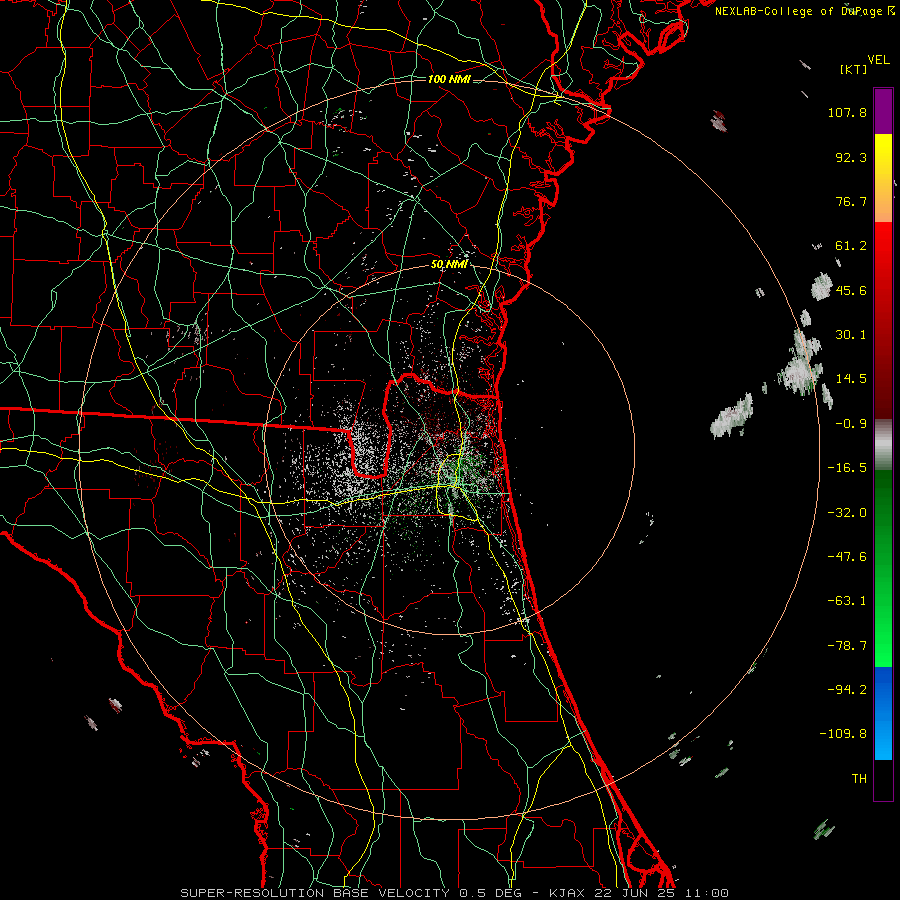The width and height of the screenshot is (900, 900).
Task: Click the 45.6 legend value
Action: pyautogui.click(x=851, y=290)
